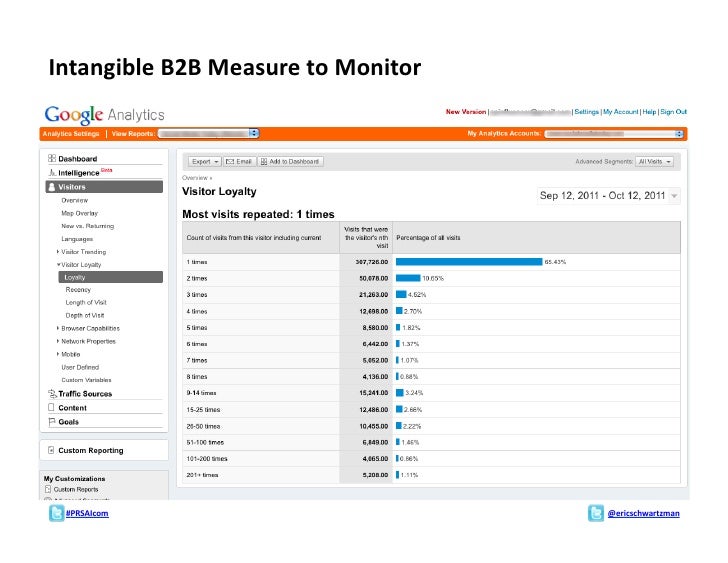Viewport: 728px width, 563px height.
Task: Click Add to Dashboard button
Action: tap(290, 162)
